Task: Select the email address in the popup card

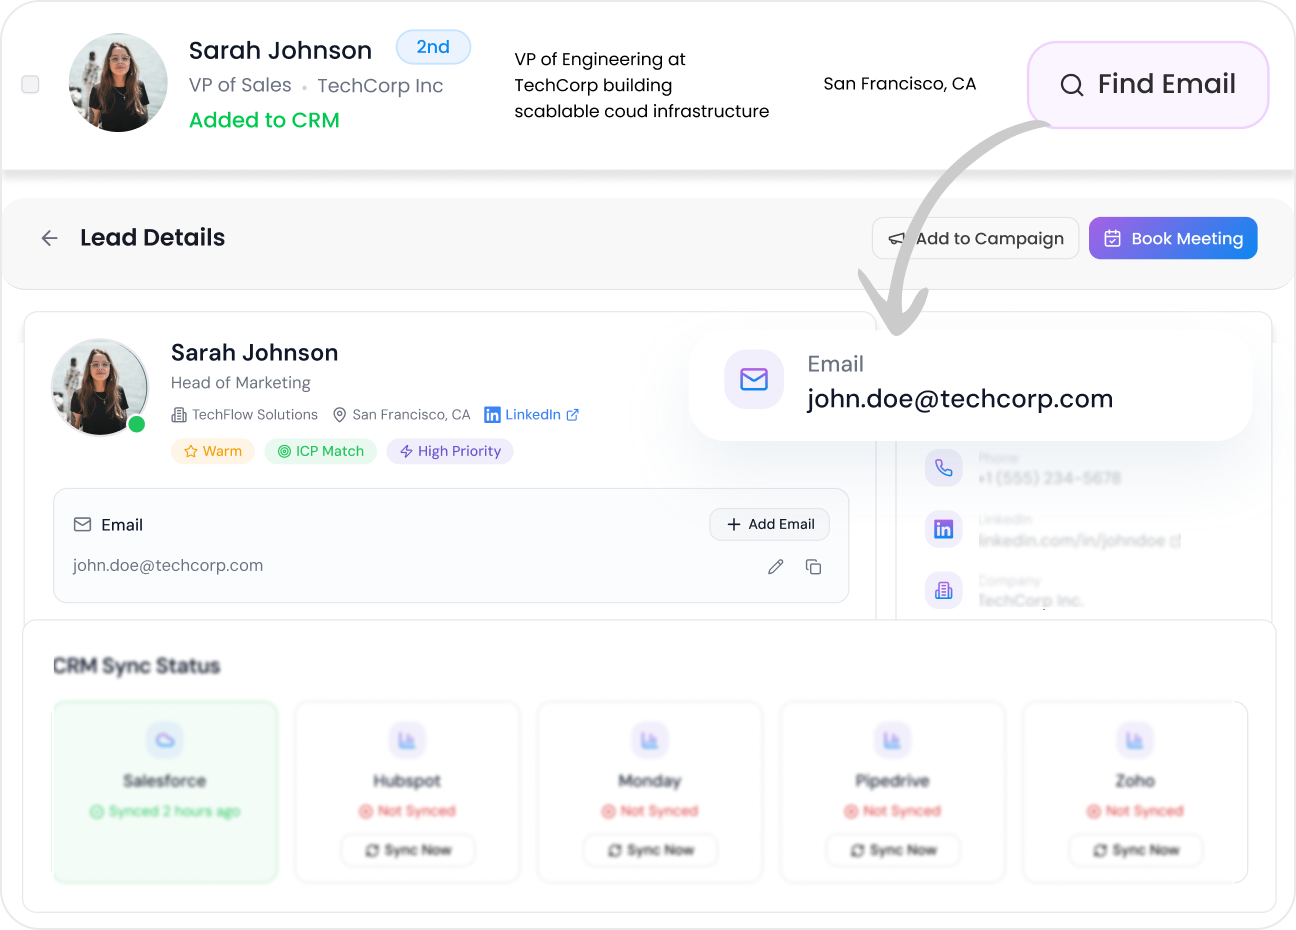Action: click(960, 399)
